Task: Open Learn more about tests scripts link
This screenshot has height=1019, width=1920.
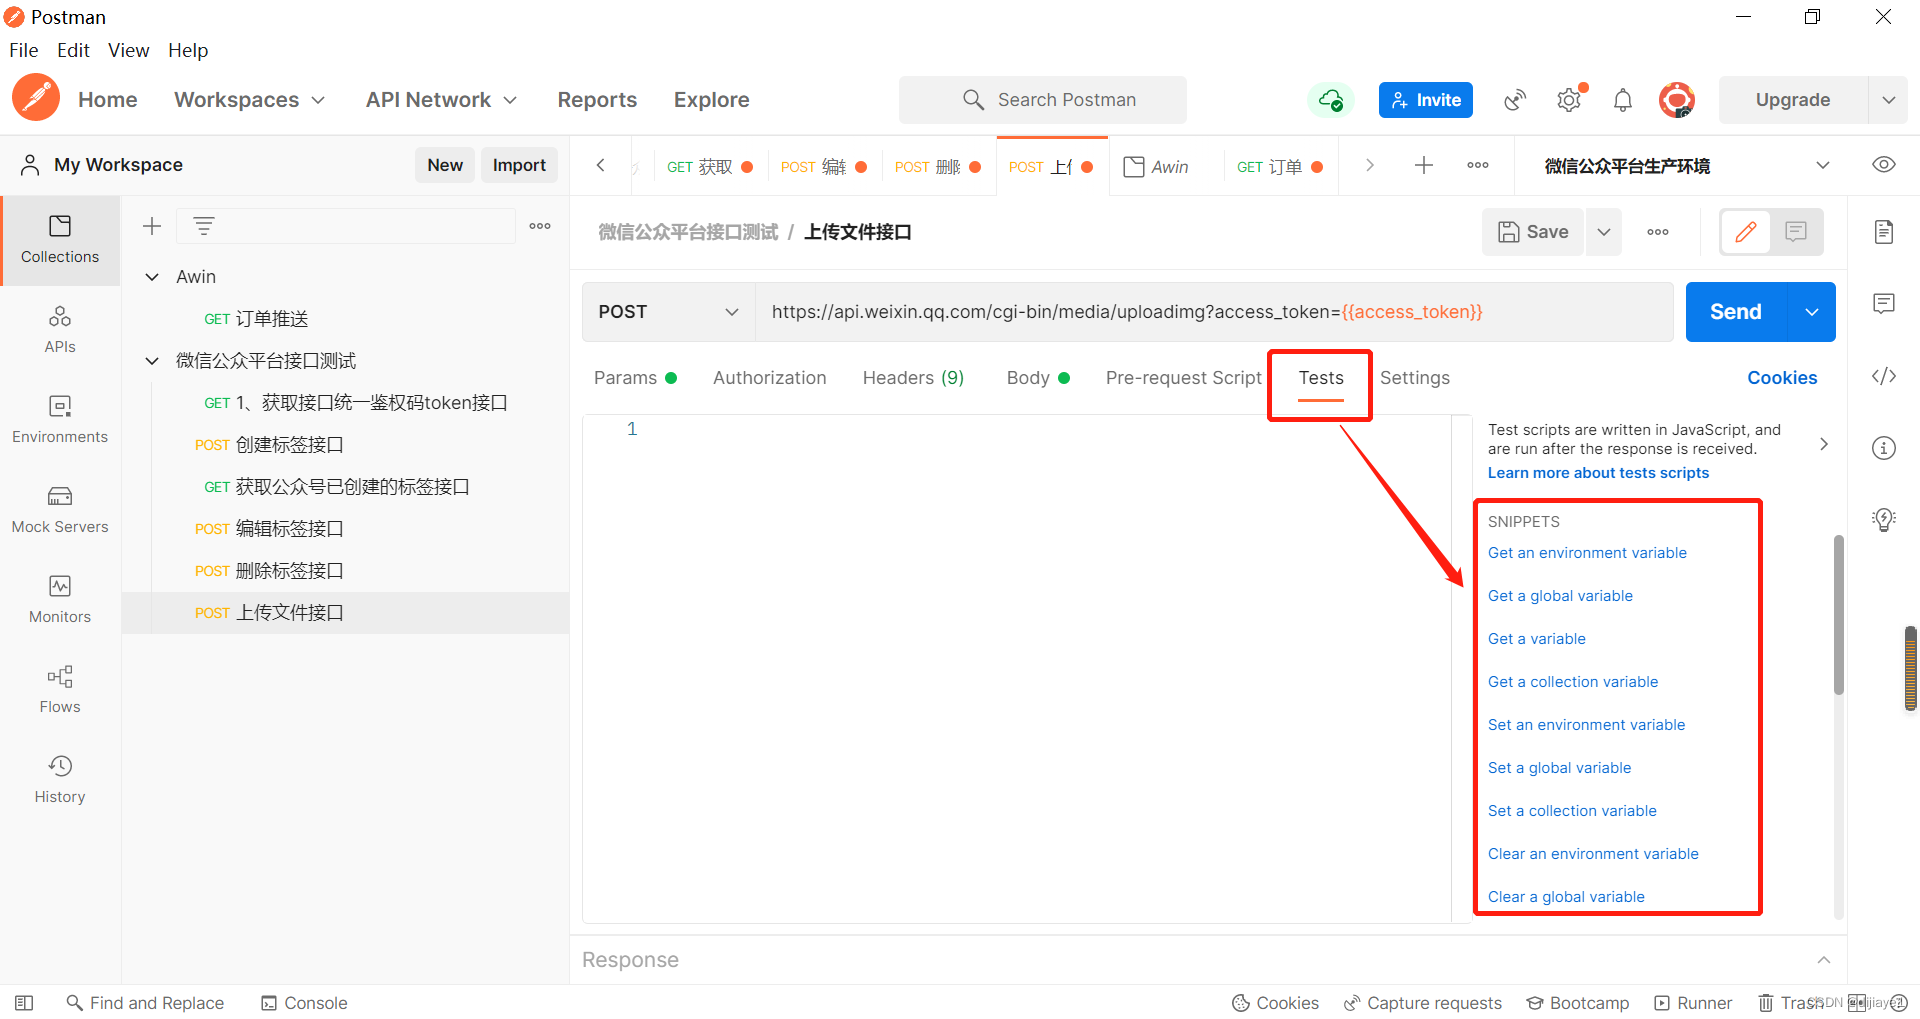Action: click(x=1598, y=473)
